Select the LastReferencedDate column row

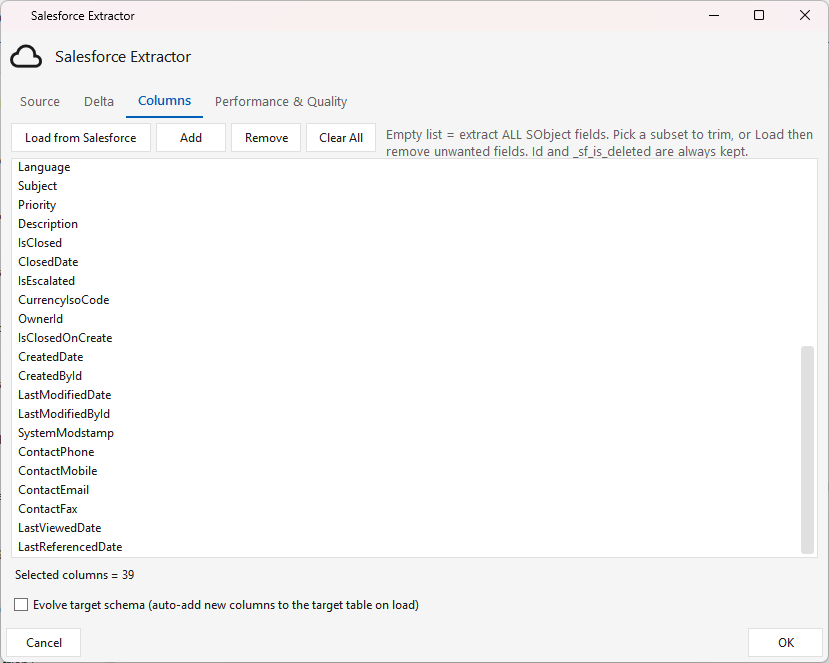[x=406, y=547]
